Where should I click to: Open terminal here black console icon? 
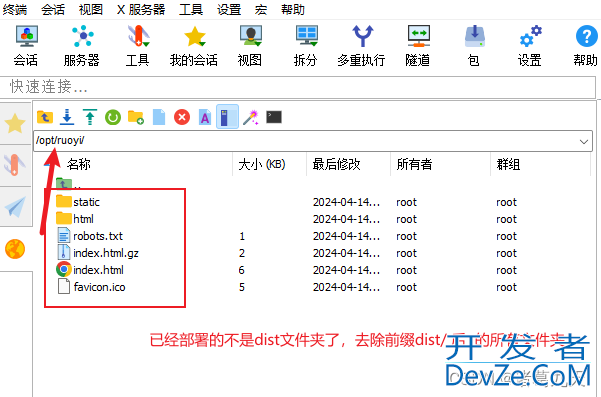tap(274, 117)
